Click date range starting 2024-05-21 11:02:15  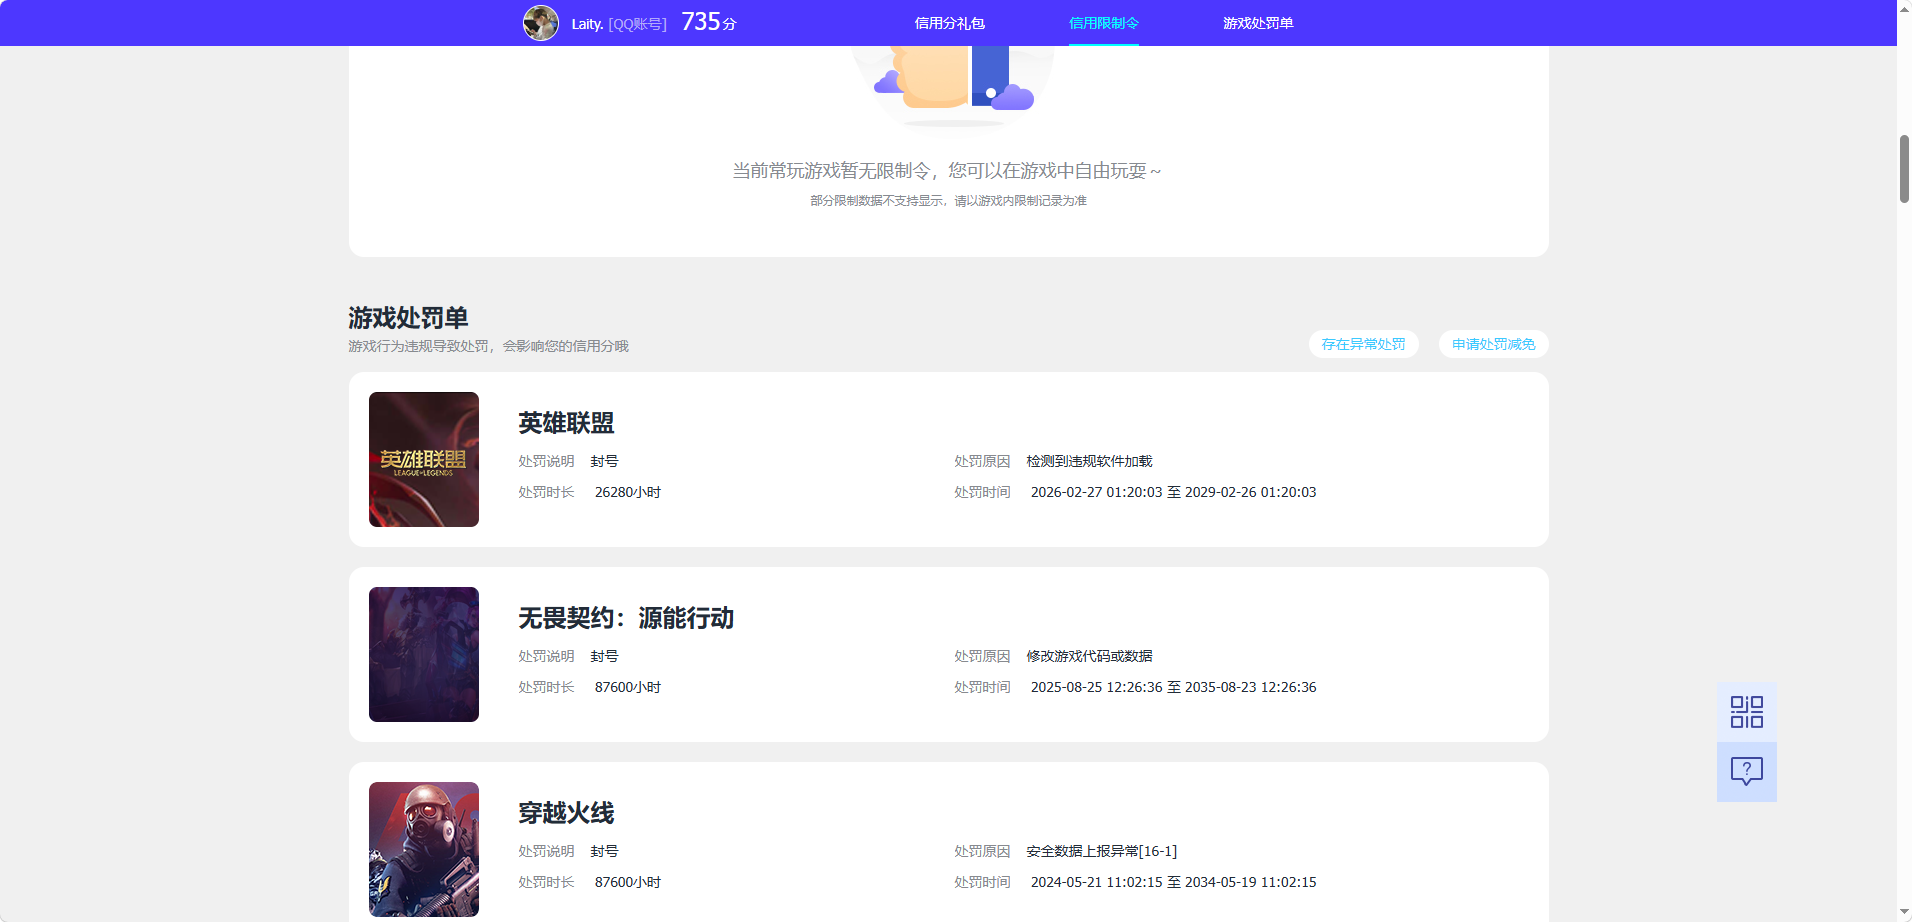(x=1173, y=882)
